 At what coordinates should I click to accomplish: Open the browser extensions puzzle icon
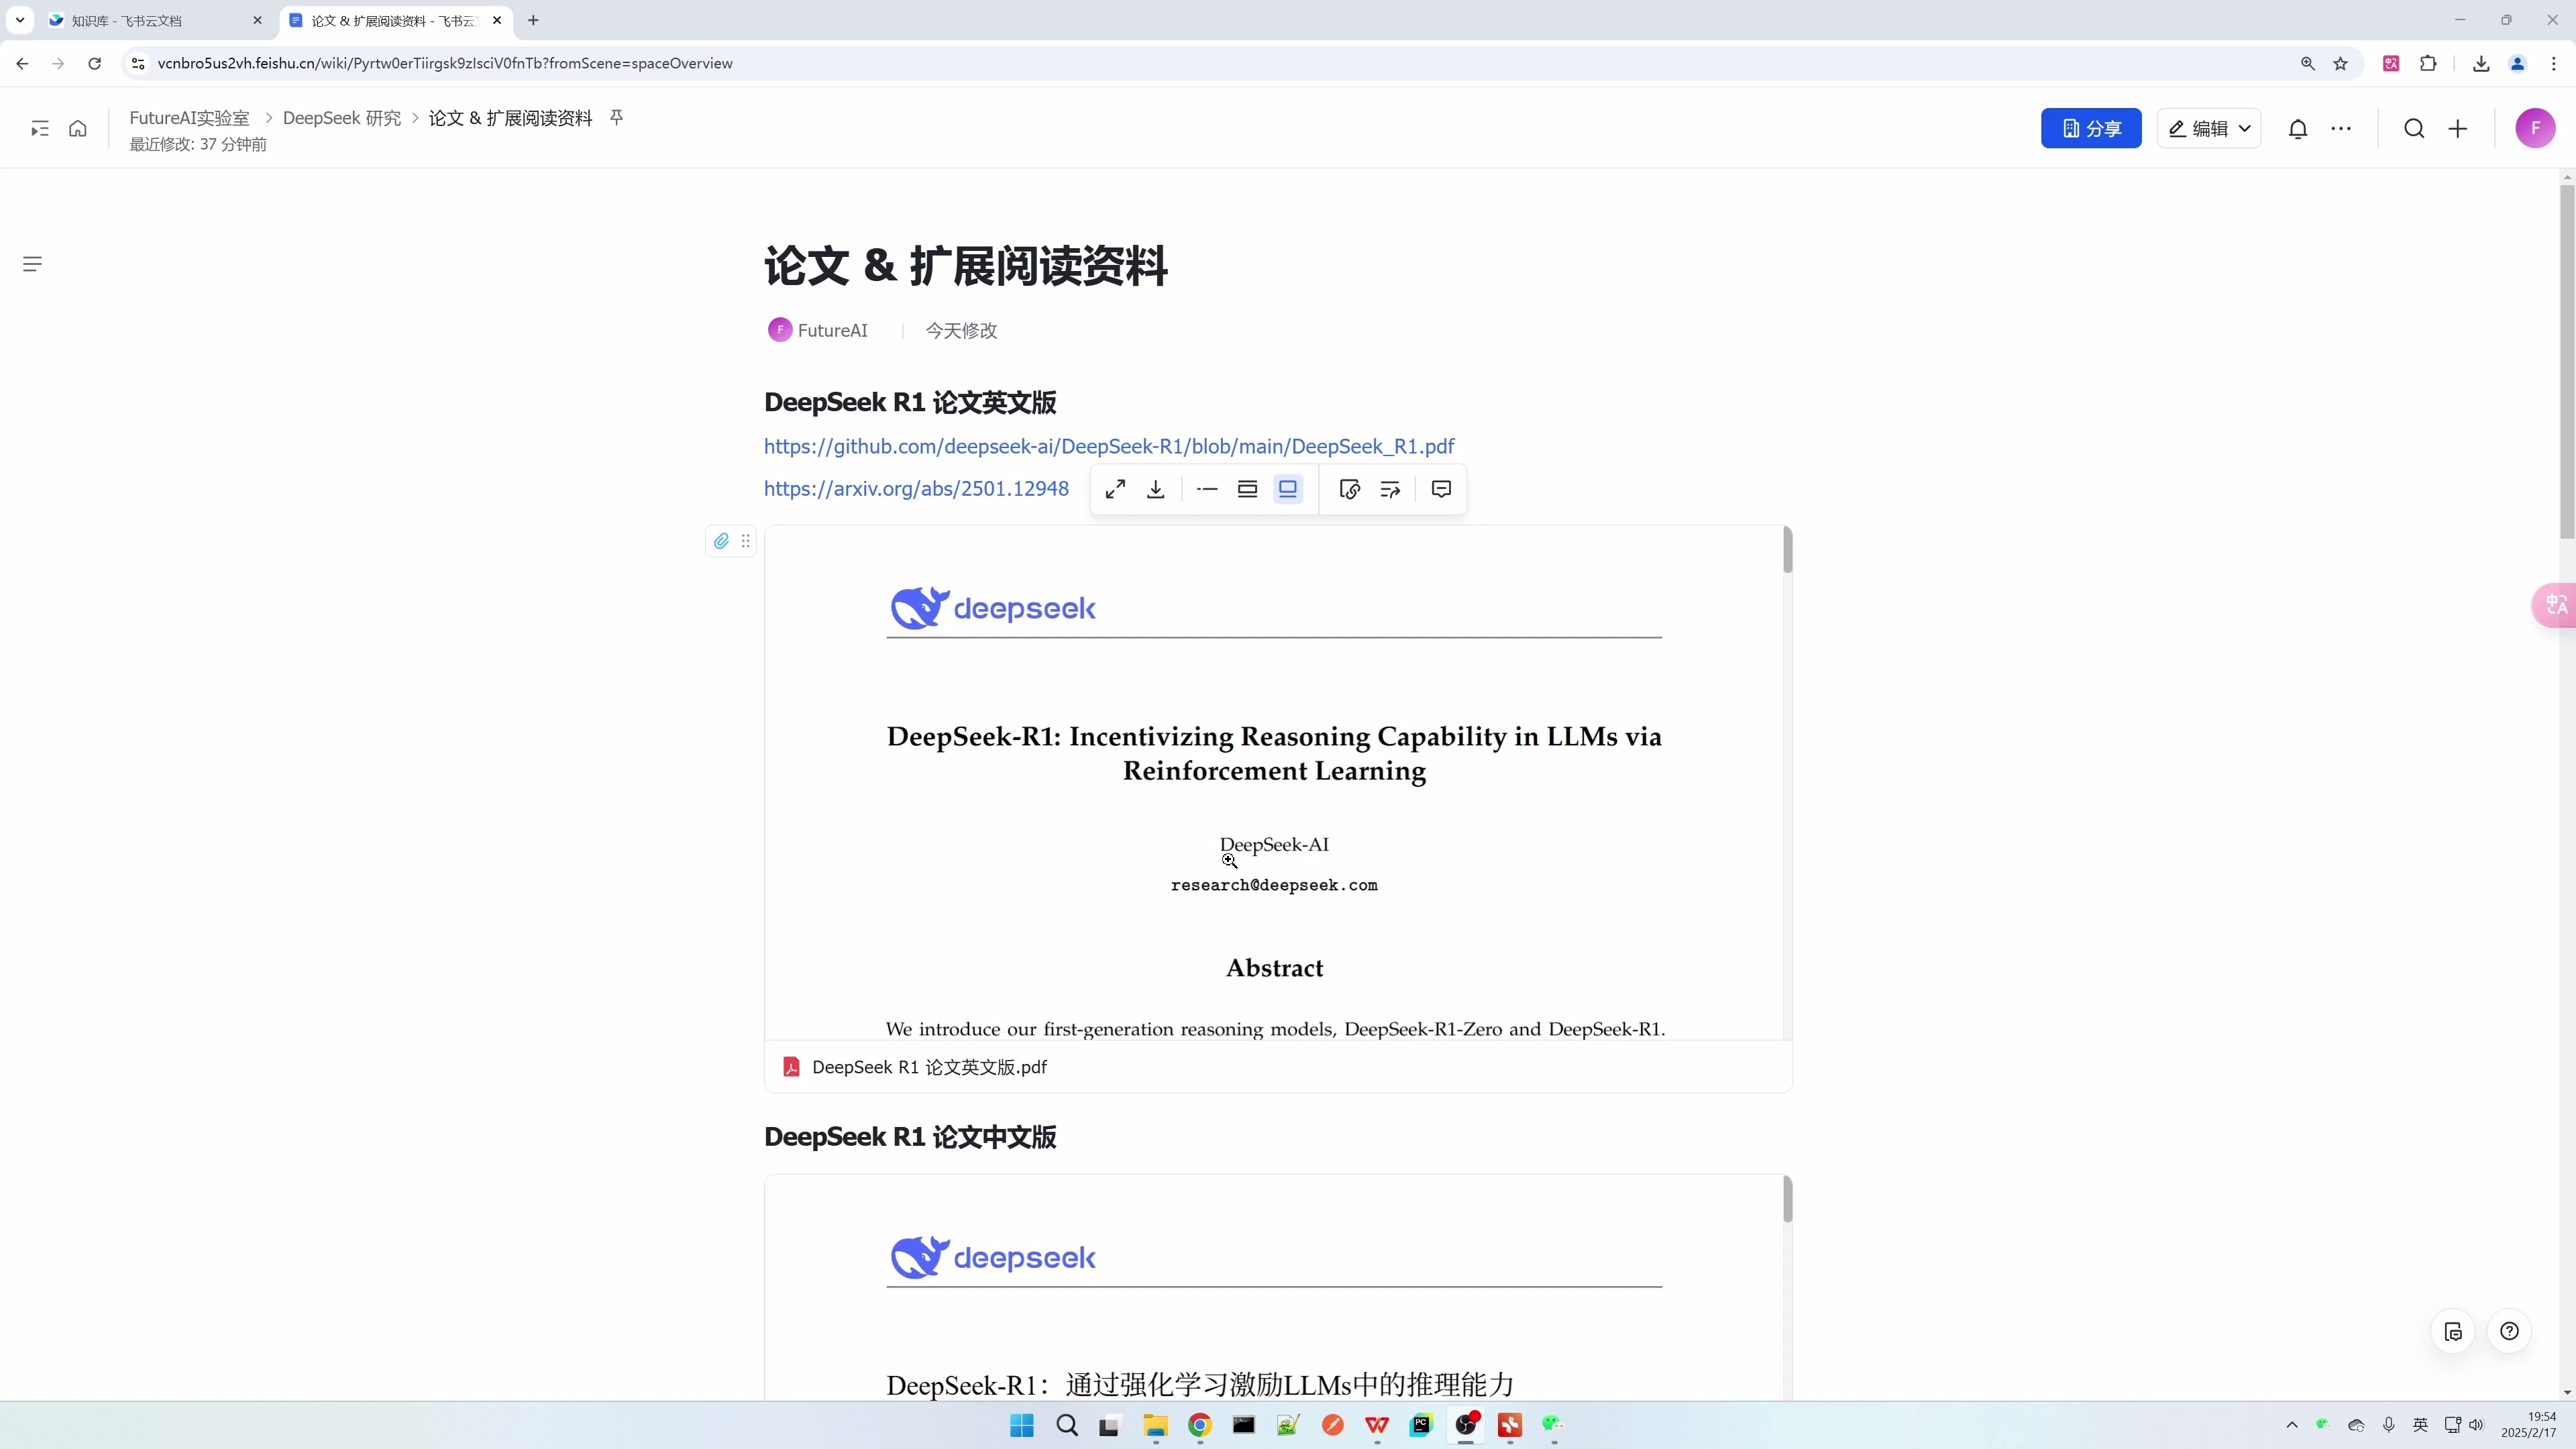point(2428,63)
